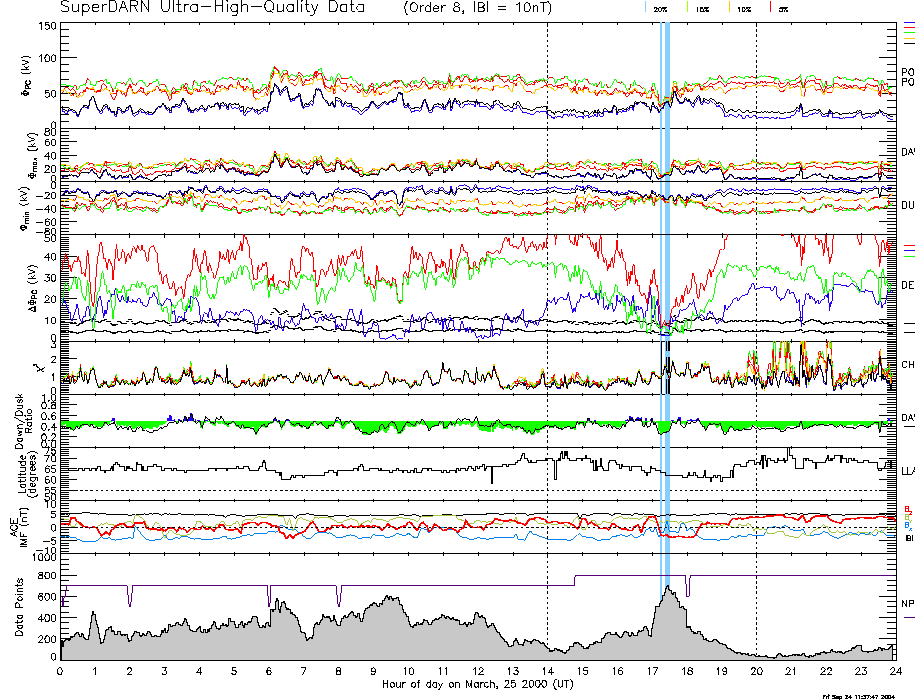This screenshot has width=915, height=700.
Task: Click the "(Order 8, |B| = 10nT)" subtitle
Action: [488, 8]
